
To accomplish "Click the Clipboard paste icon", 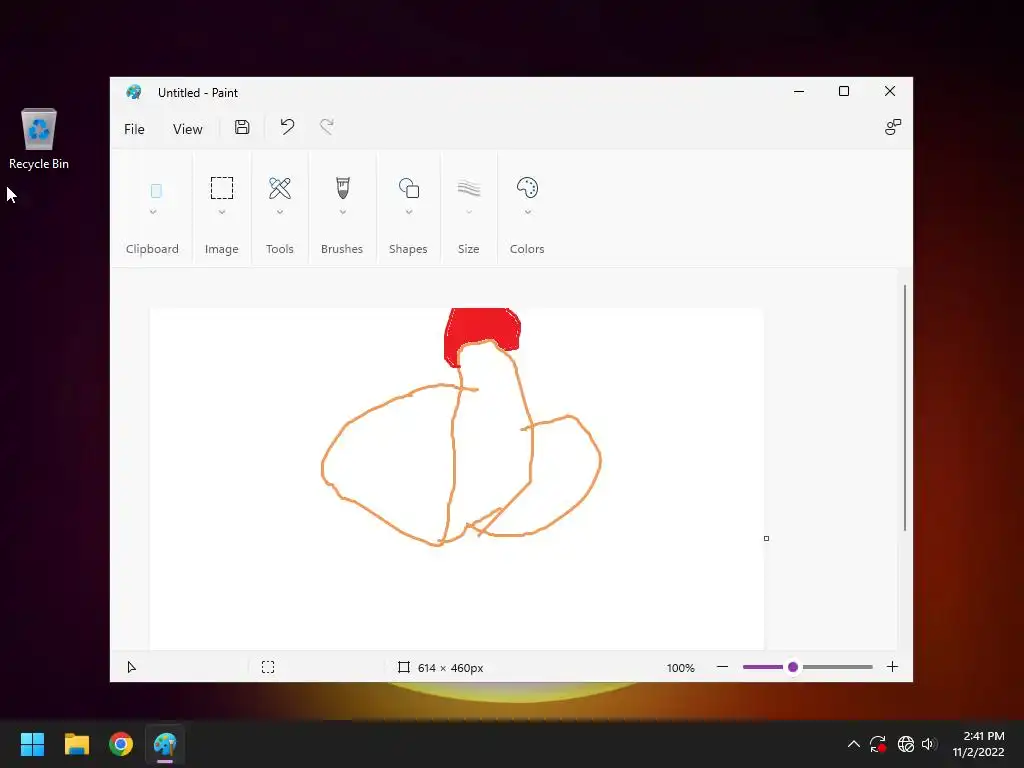I will coord(156,191).
